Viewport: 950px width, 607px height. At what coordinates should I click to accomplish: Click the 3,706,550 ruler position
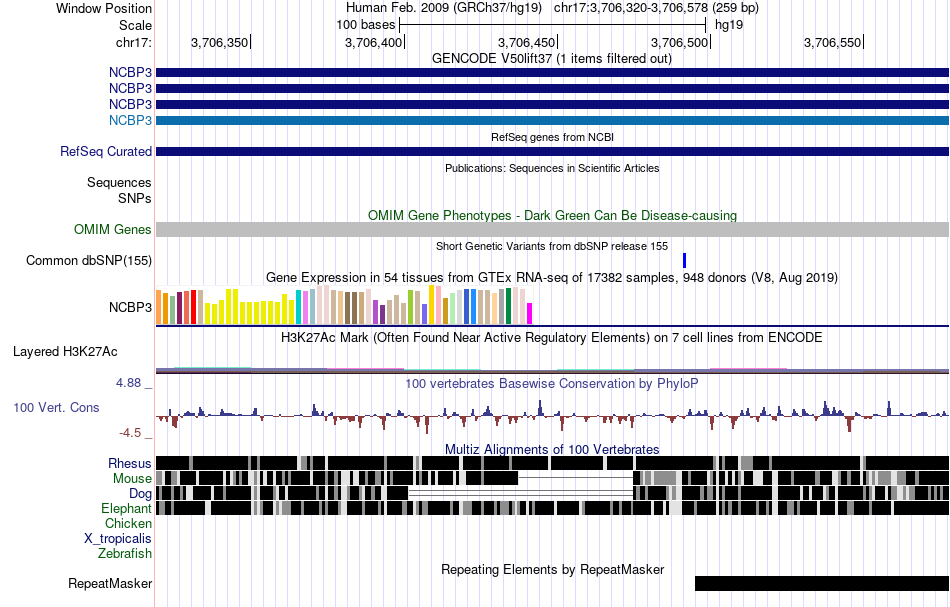832,42
